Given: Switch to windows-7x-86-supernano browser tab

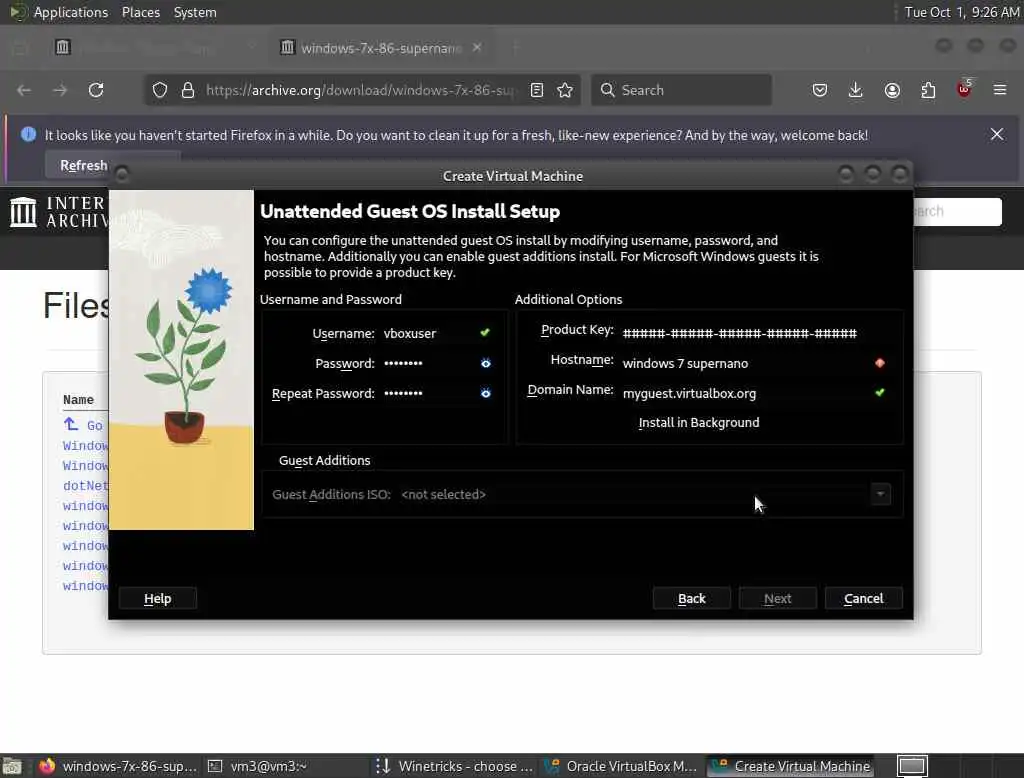Looking at the screenshot, I should (x=381, y=48).
